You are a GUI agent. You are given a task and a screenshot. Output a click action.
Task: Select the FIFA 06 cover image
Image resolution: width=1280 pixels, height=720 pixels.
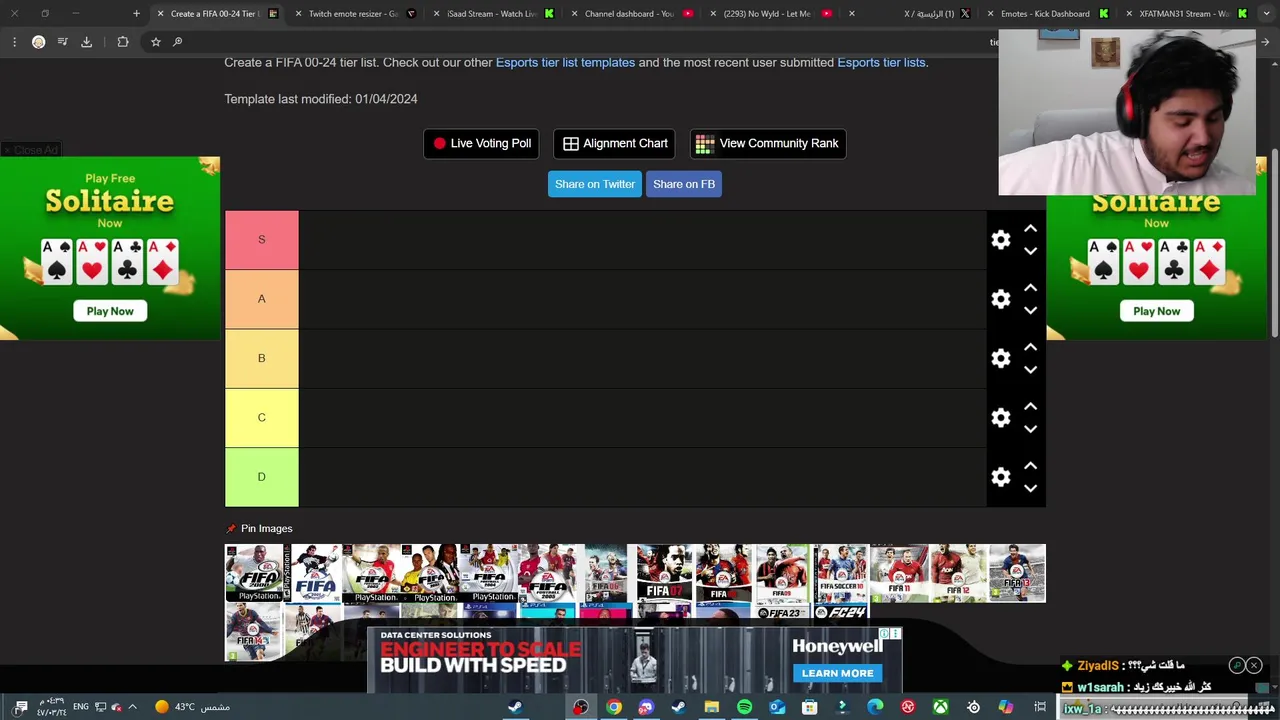click(606, 573)
